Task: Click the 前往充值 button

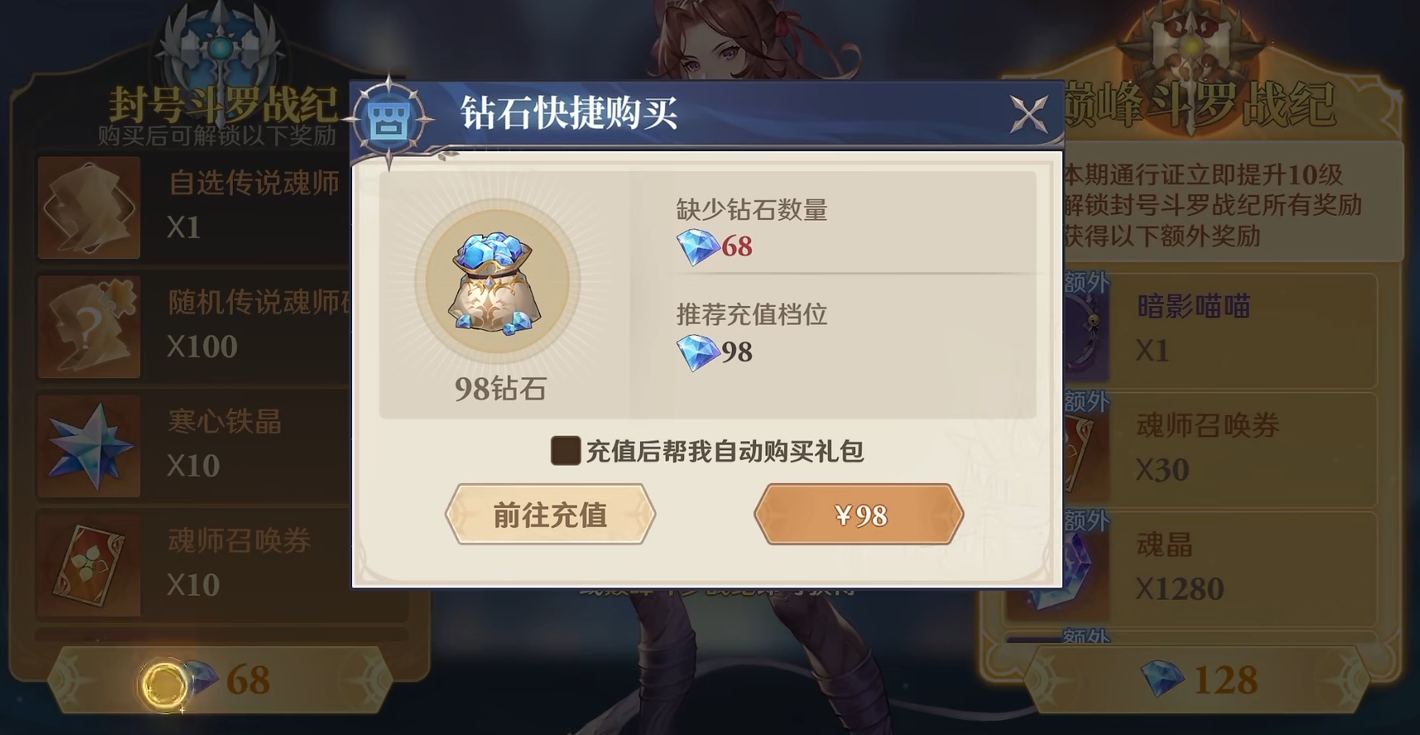Action: (550, 515)
